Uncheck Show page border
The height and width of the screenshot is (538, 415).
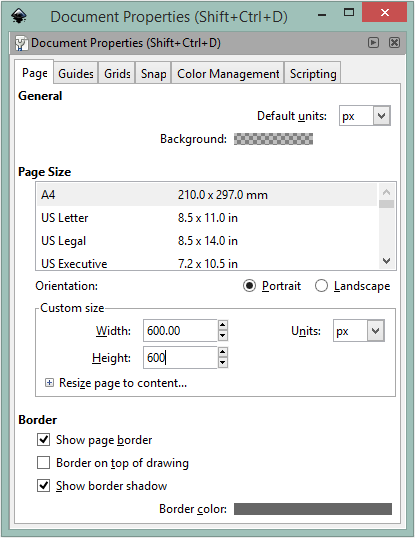click(x=44, y=440)
